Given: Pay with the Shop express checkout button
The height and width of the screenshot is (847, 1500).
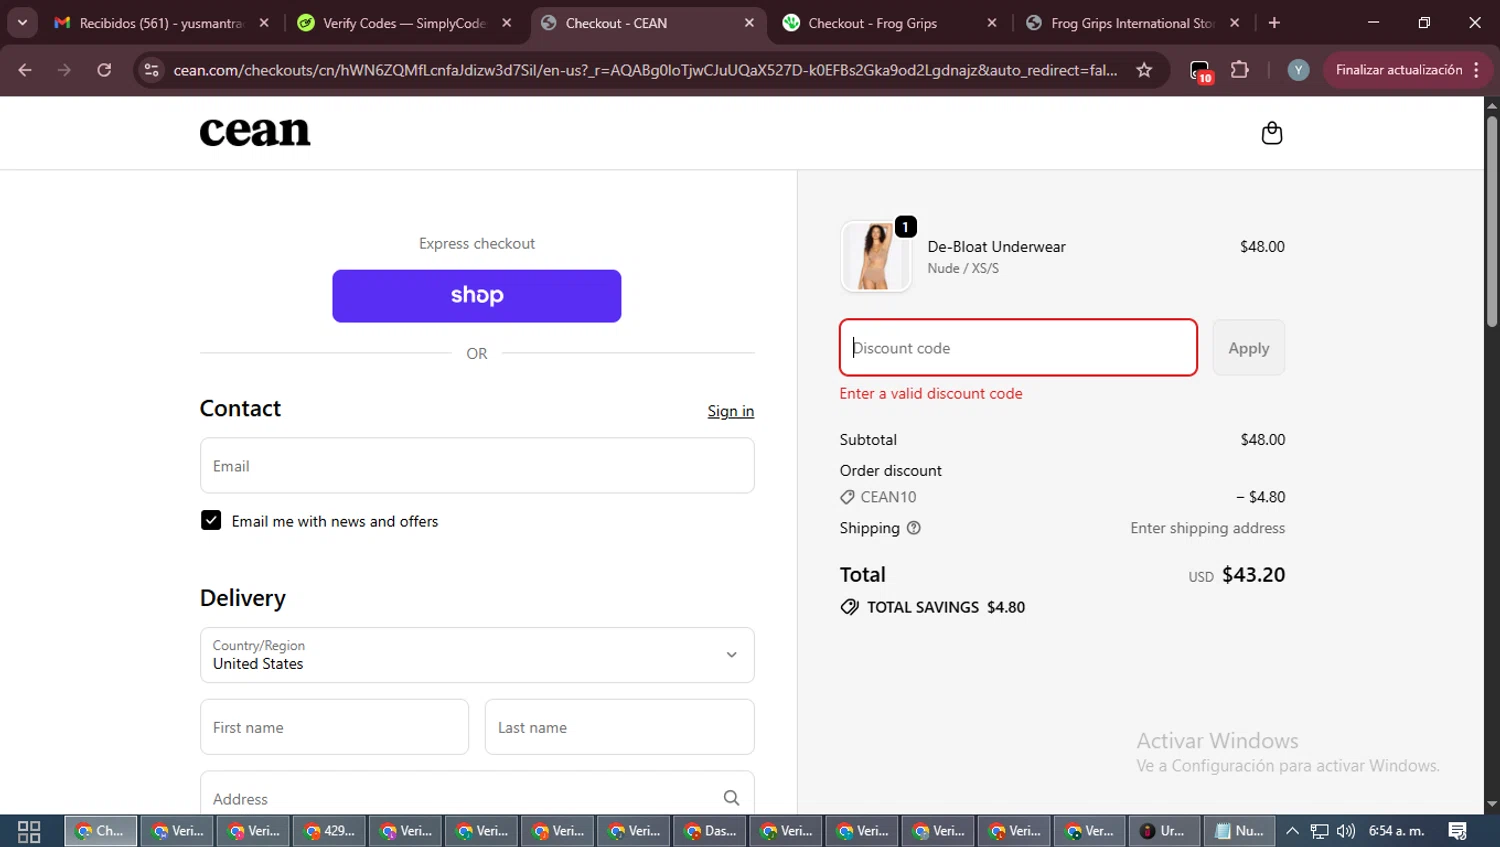Looking at the screenshot, I should 477,296.
